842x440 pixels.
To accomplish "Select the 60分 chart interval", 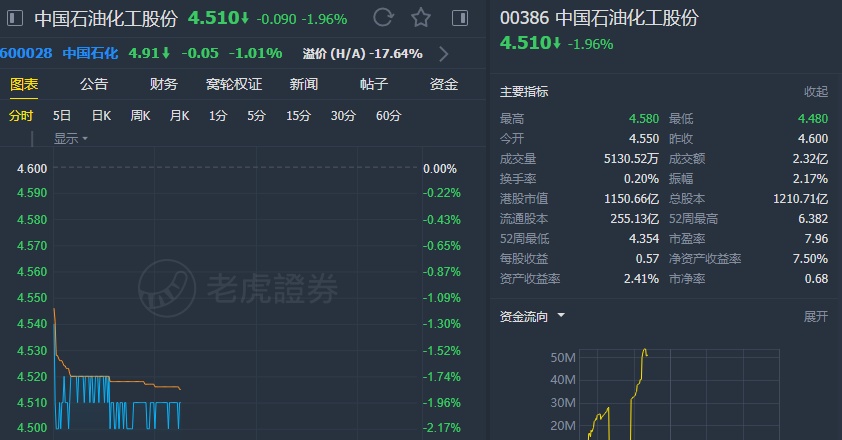I will [x=388, y=116].
